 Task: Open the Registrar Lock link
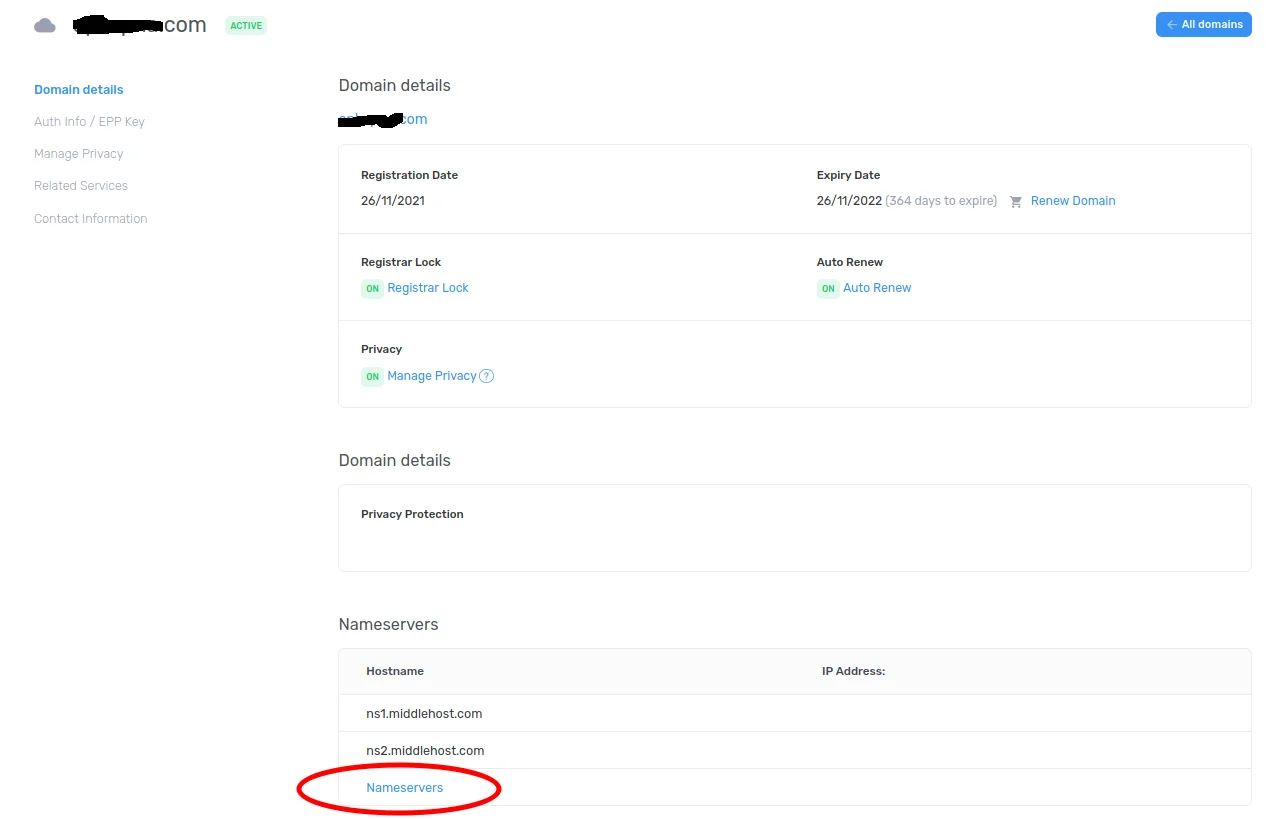(x=428, y=288)
